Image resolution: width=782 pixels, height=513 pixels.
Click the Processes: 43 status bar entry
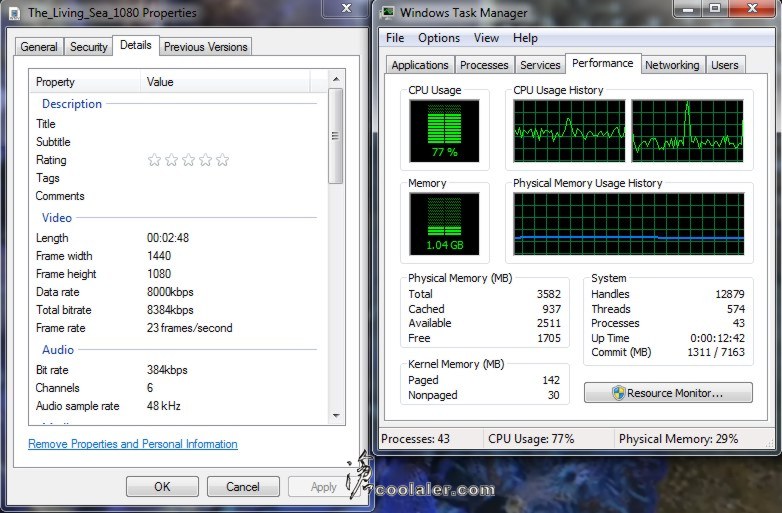(415, 439)
